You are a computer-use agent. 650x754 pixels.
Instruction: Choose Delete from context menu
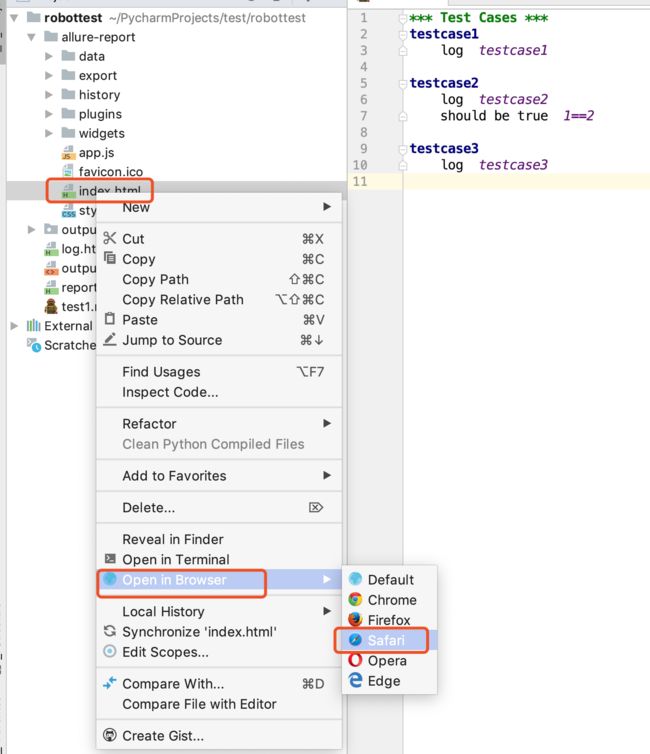[148, 508]
